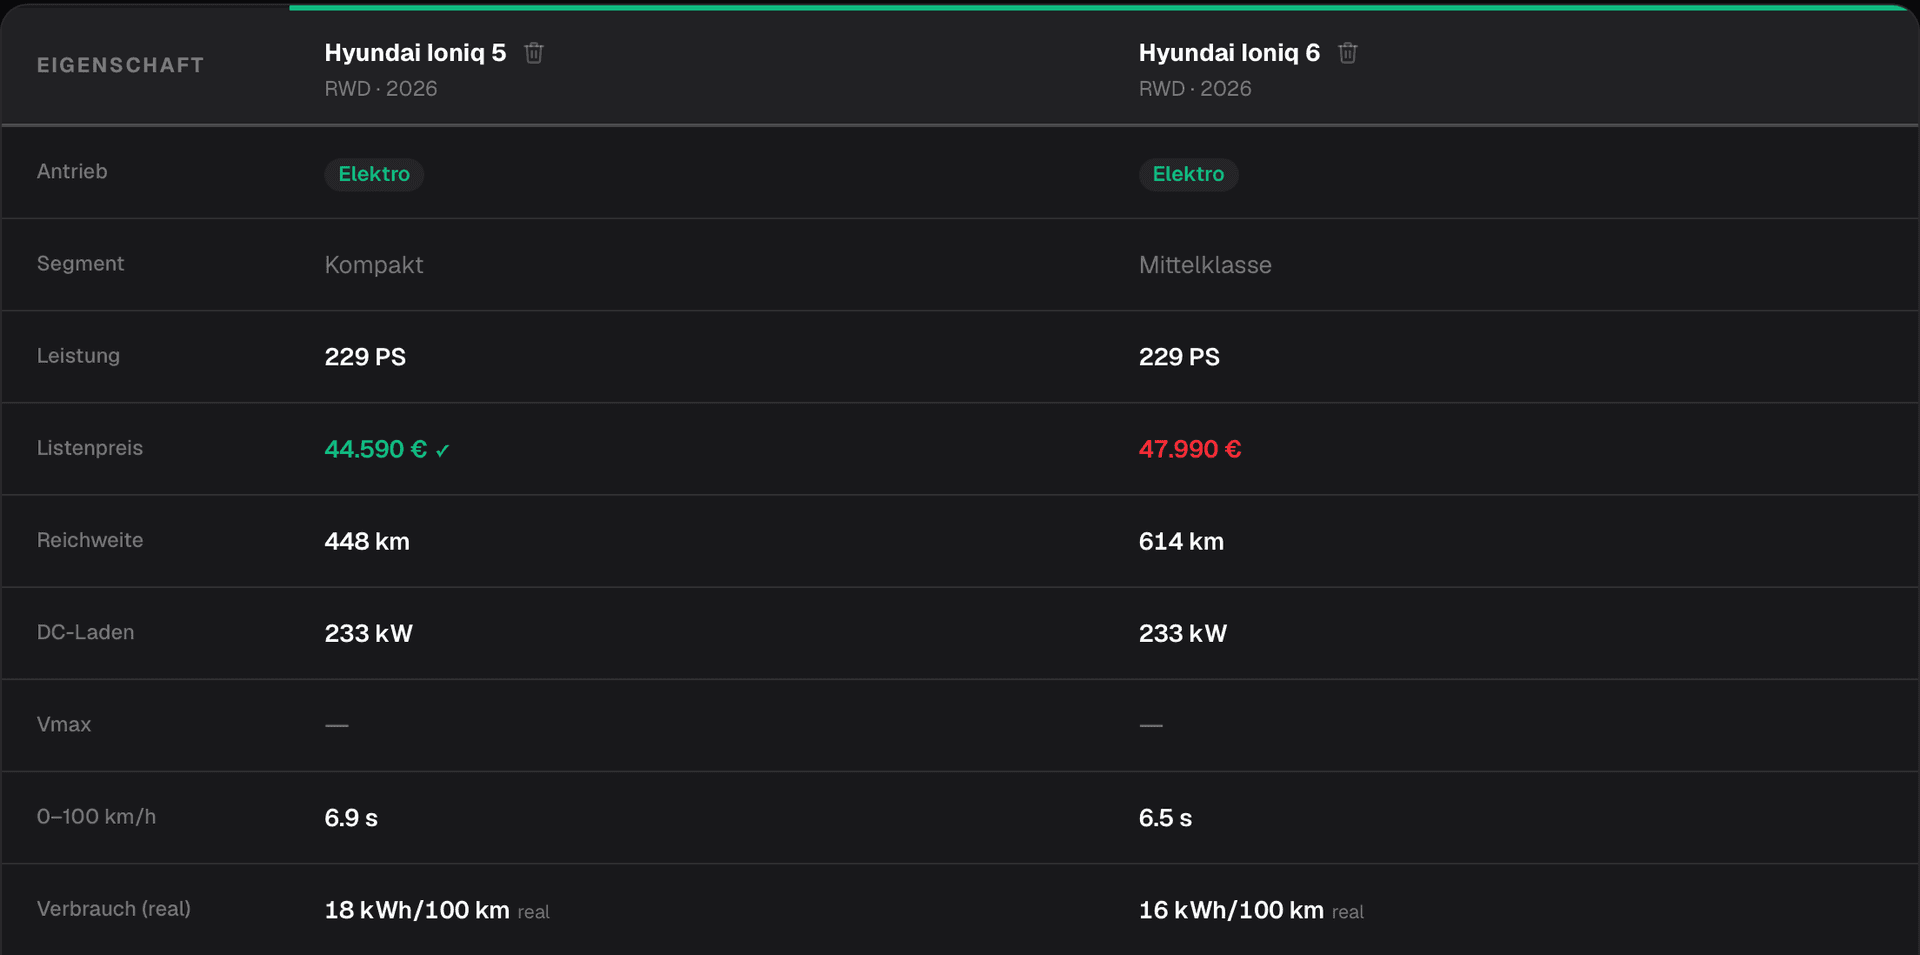
Task: Select the Mittelklasse segment value
Action: pyautogui.click(x=1205, y=265)
